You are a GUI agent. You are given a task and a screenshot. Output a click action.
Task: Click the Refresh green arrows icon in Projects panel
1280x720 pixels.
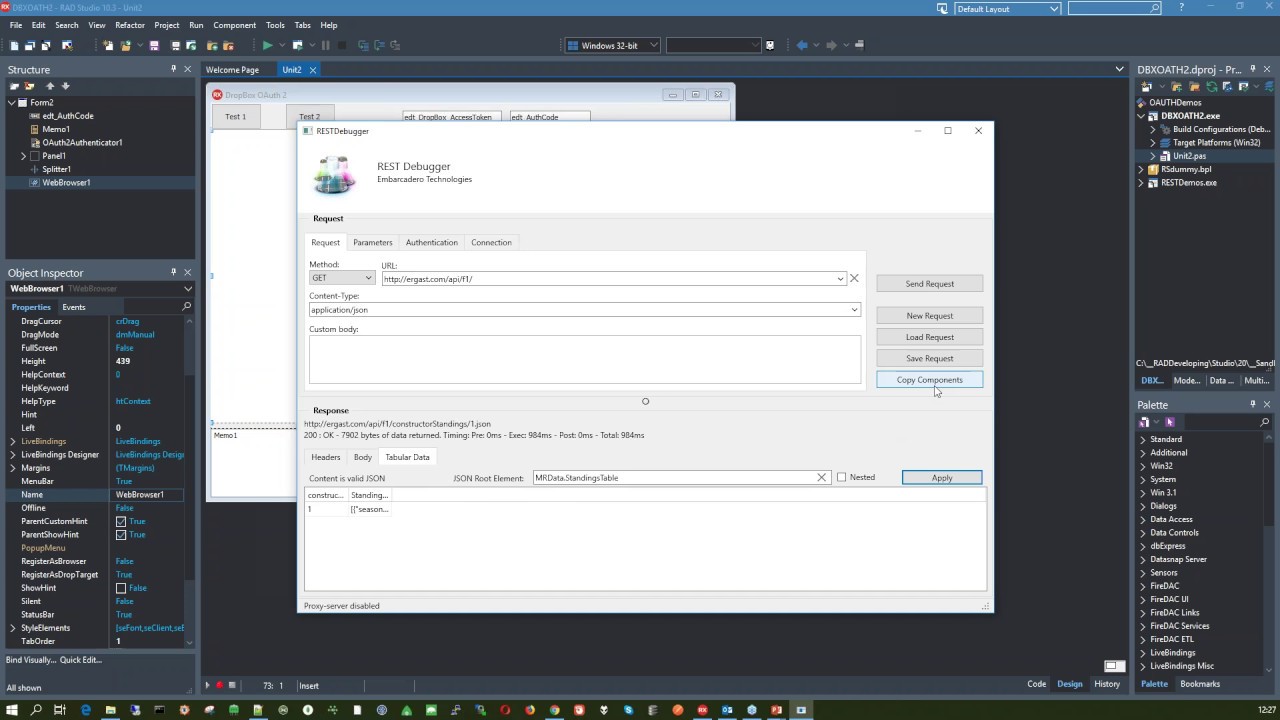click(1212, 87)
